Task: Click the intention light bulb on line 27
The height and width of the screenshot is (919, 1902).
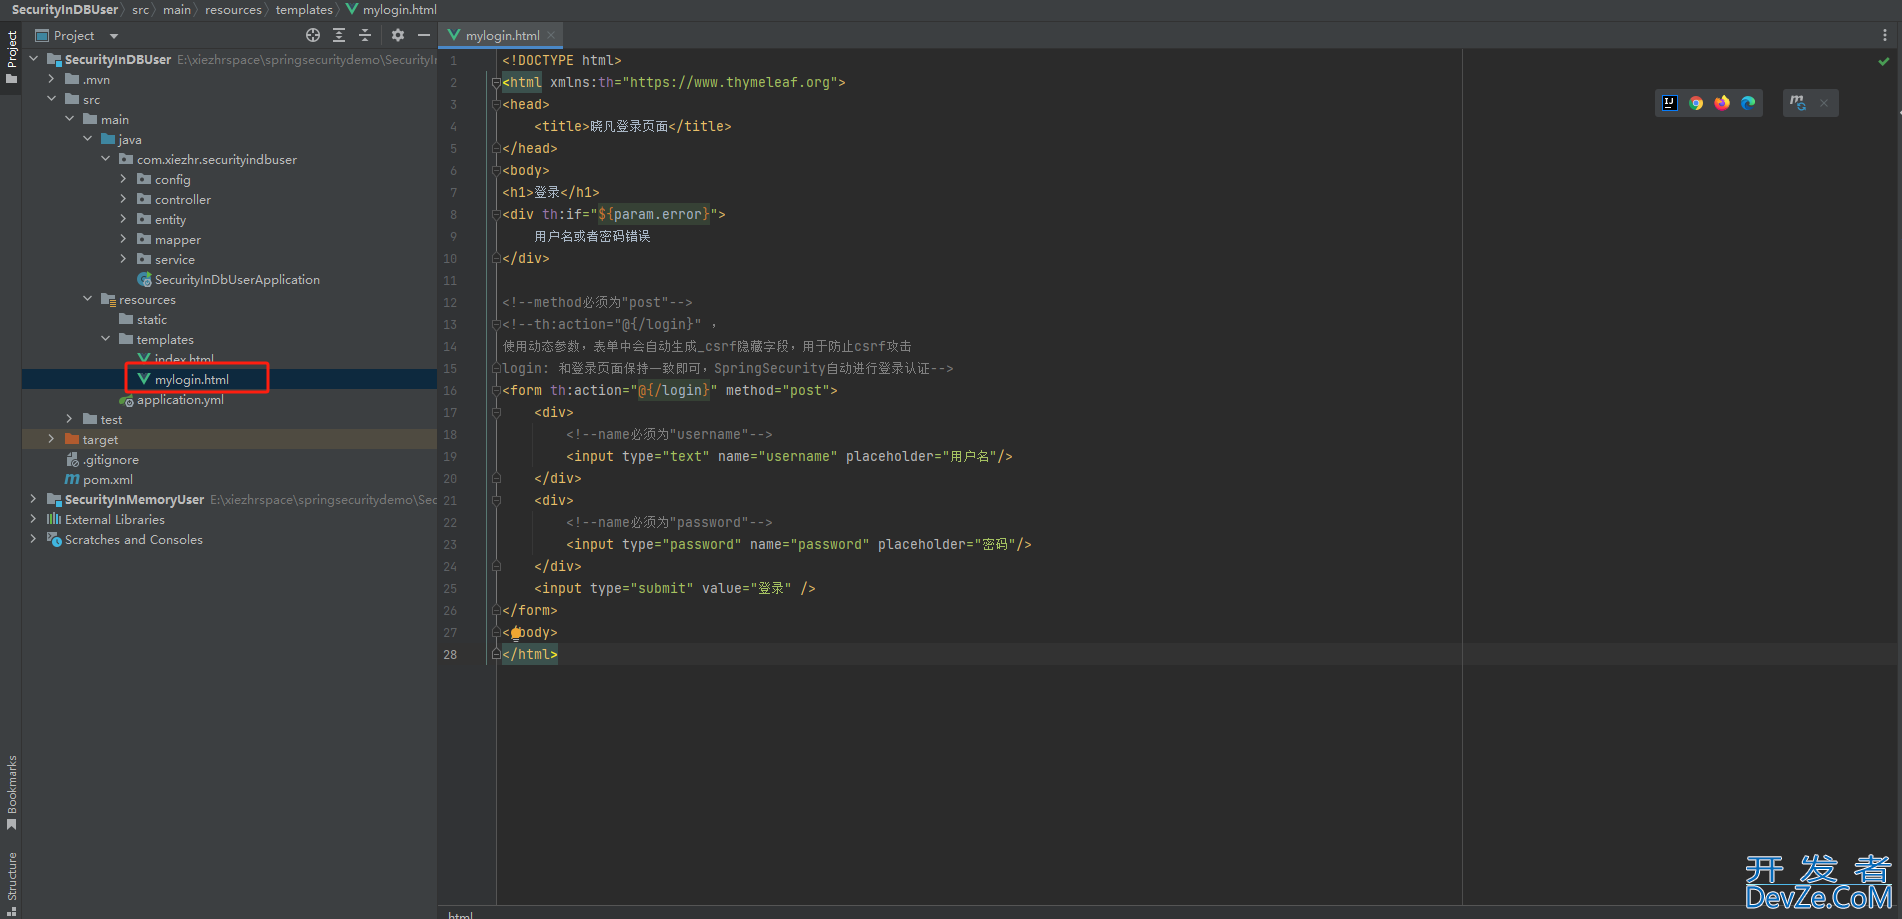Action: (516, 633)
